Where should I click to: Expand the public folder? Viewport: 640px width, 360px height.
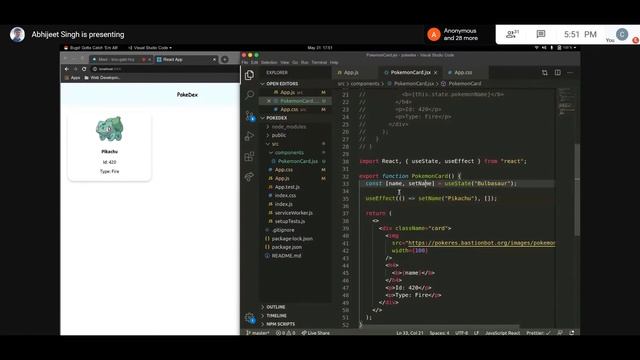pos(279,135)
